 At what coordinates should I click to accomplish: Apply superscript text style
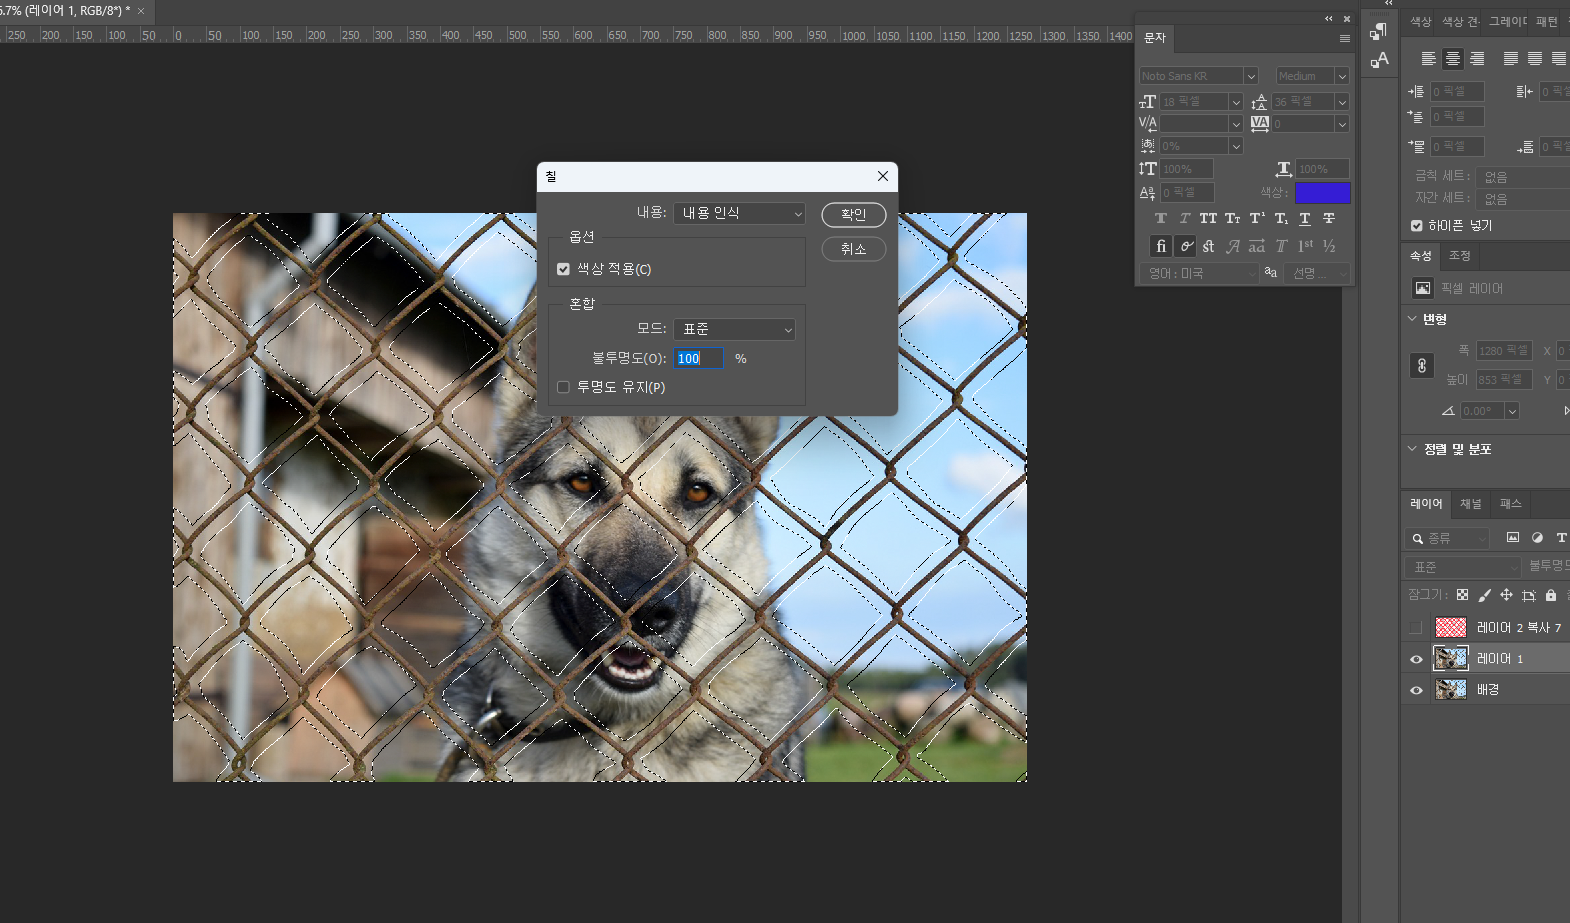tap(1257, 218)
